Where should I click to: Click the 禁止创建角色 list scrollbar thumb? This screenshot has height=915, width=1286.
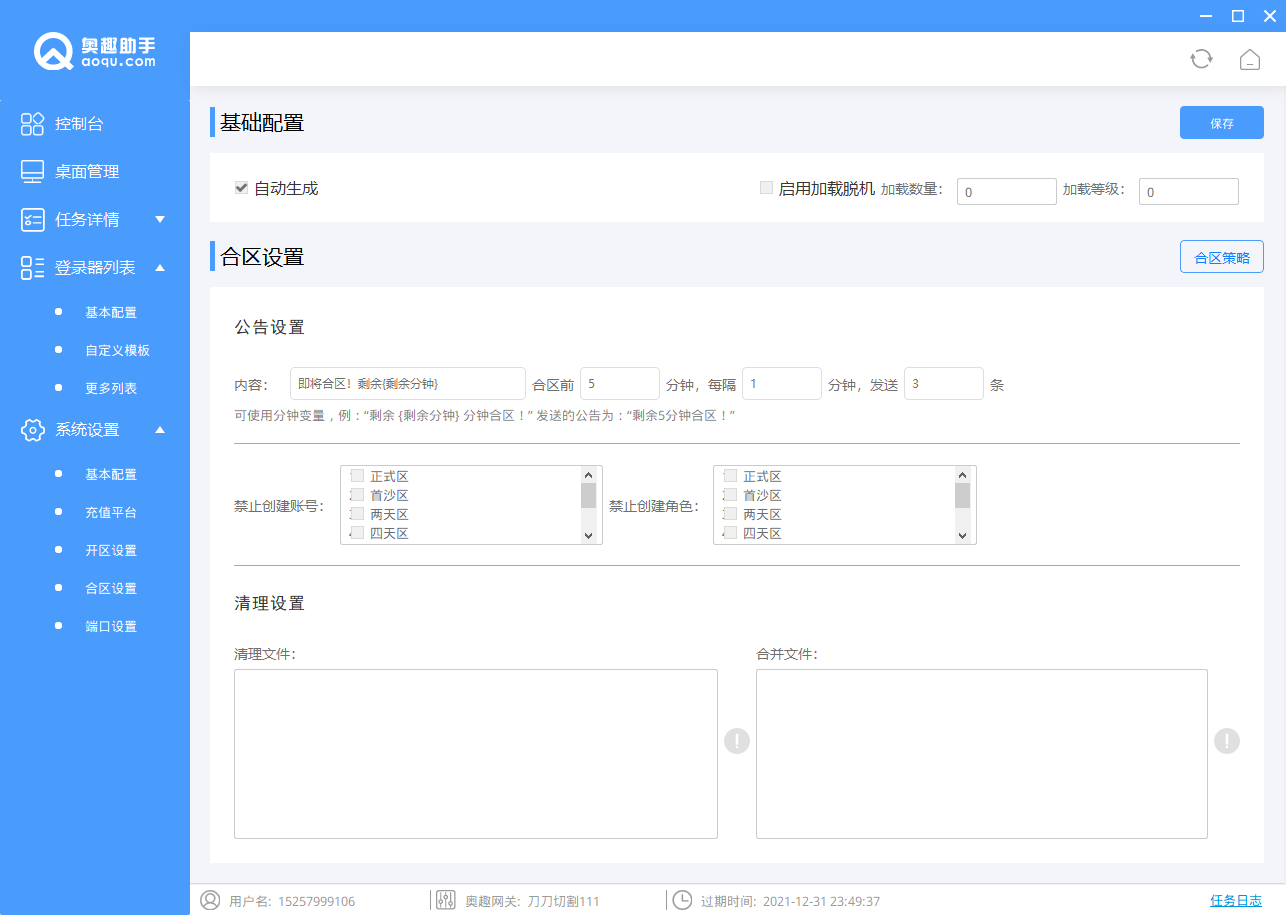[x=962, y=496]
